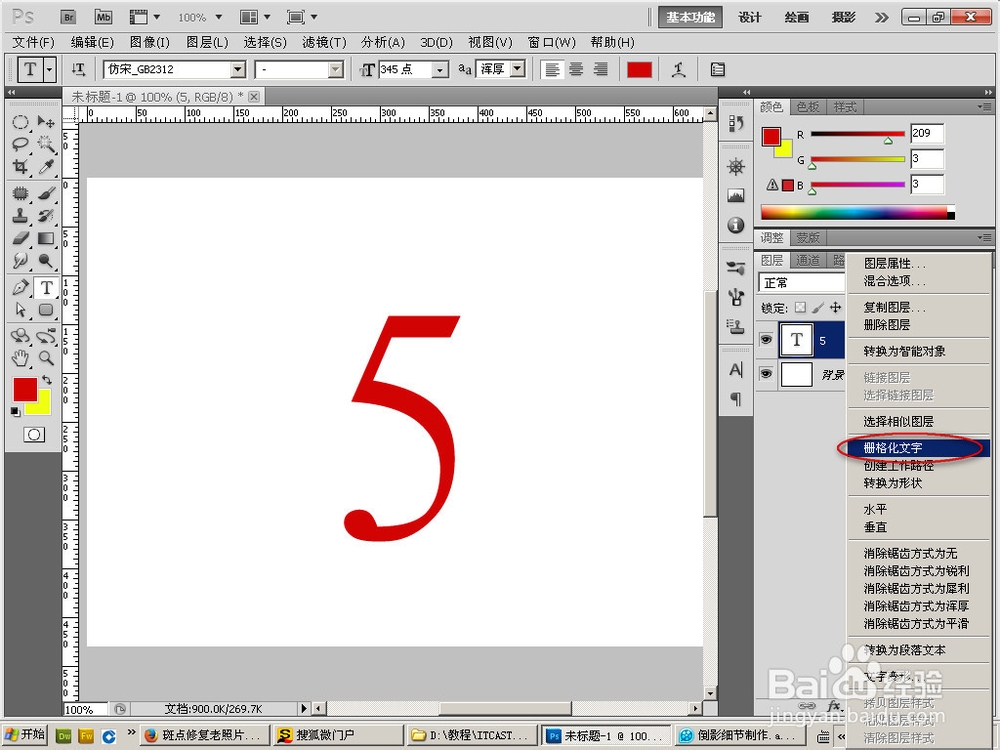This screenshot has width=1000, height=750.
Task: Open the anti-aliasing method dropdown
Action: (x=518, y=69)
